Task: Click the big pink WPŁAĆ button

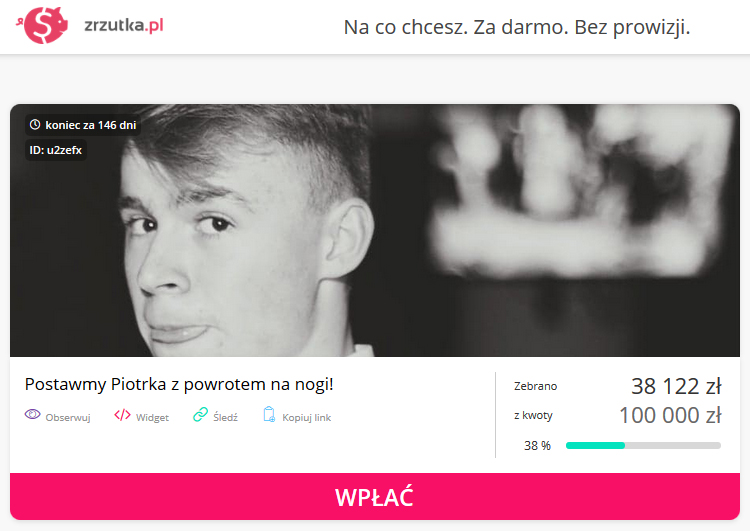Action: [x=375, y=497]
